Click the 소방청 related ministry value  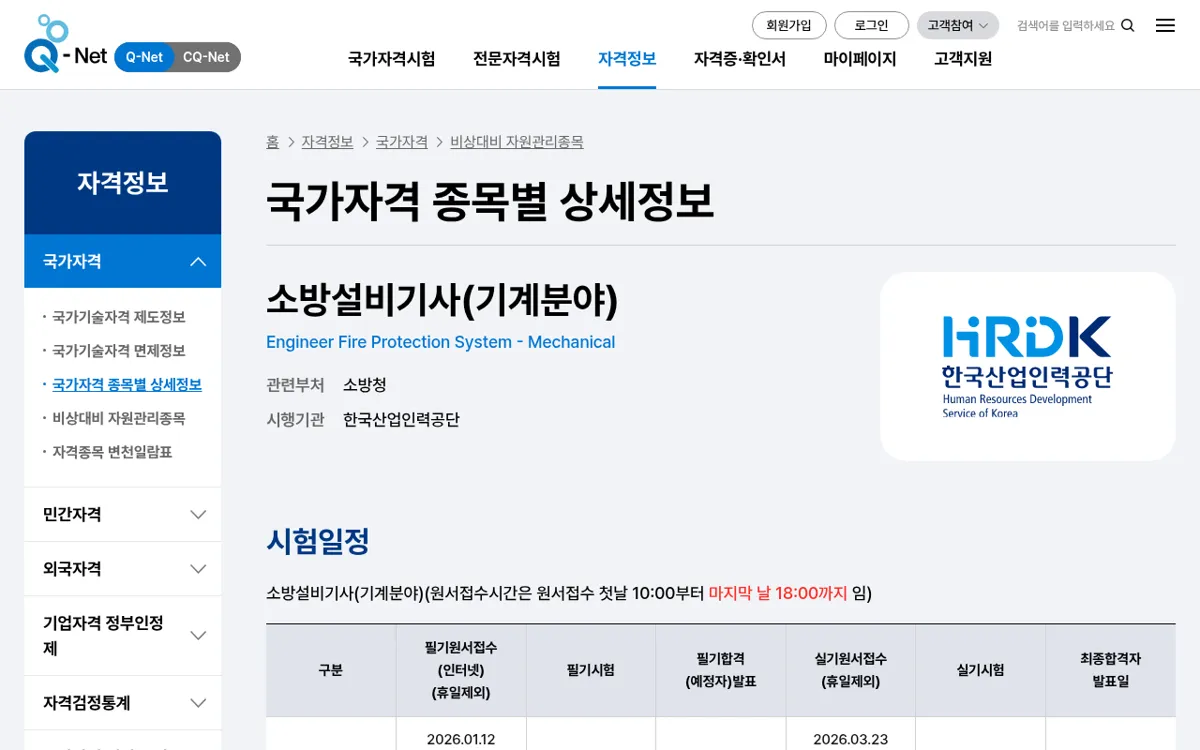(364, 385)
